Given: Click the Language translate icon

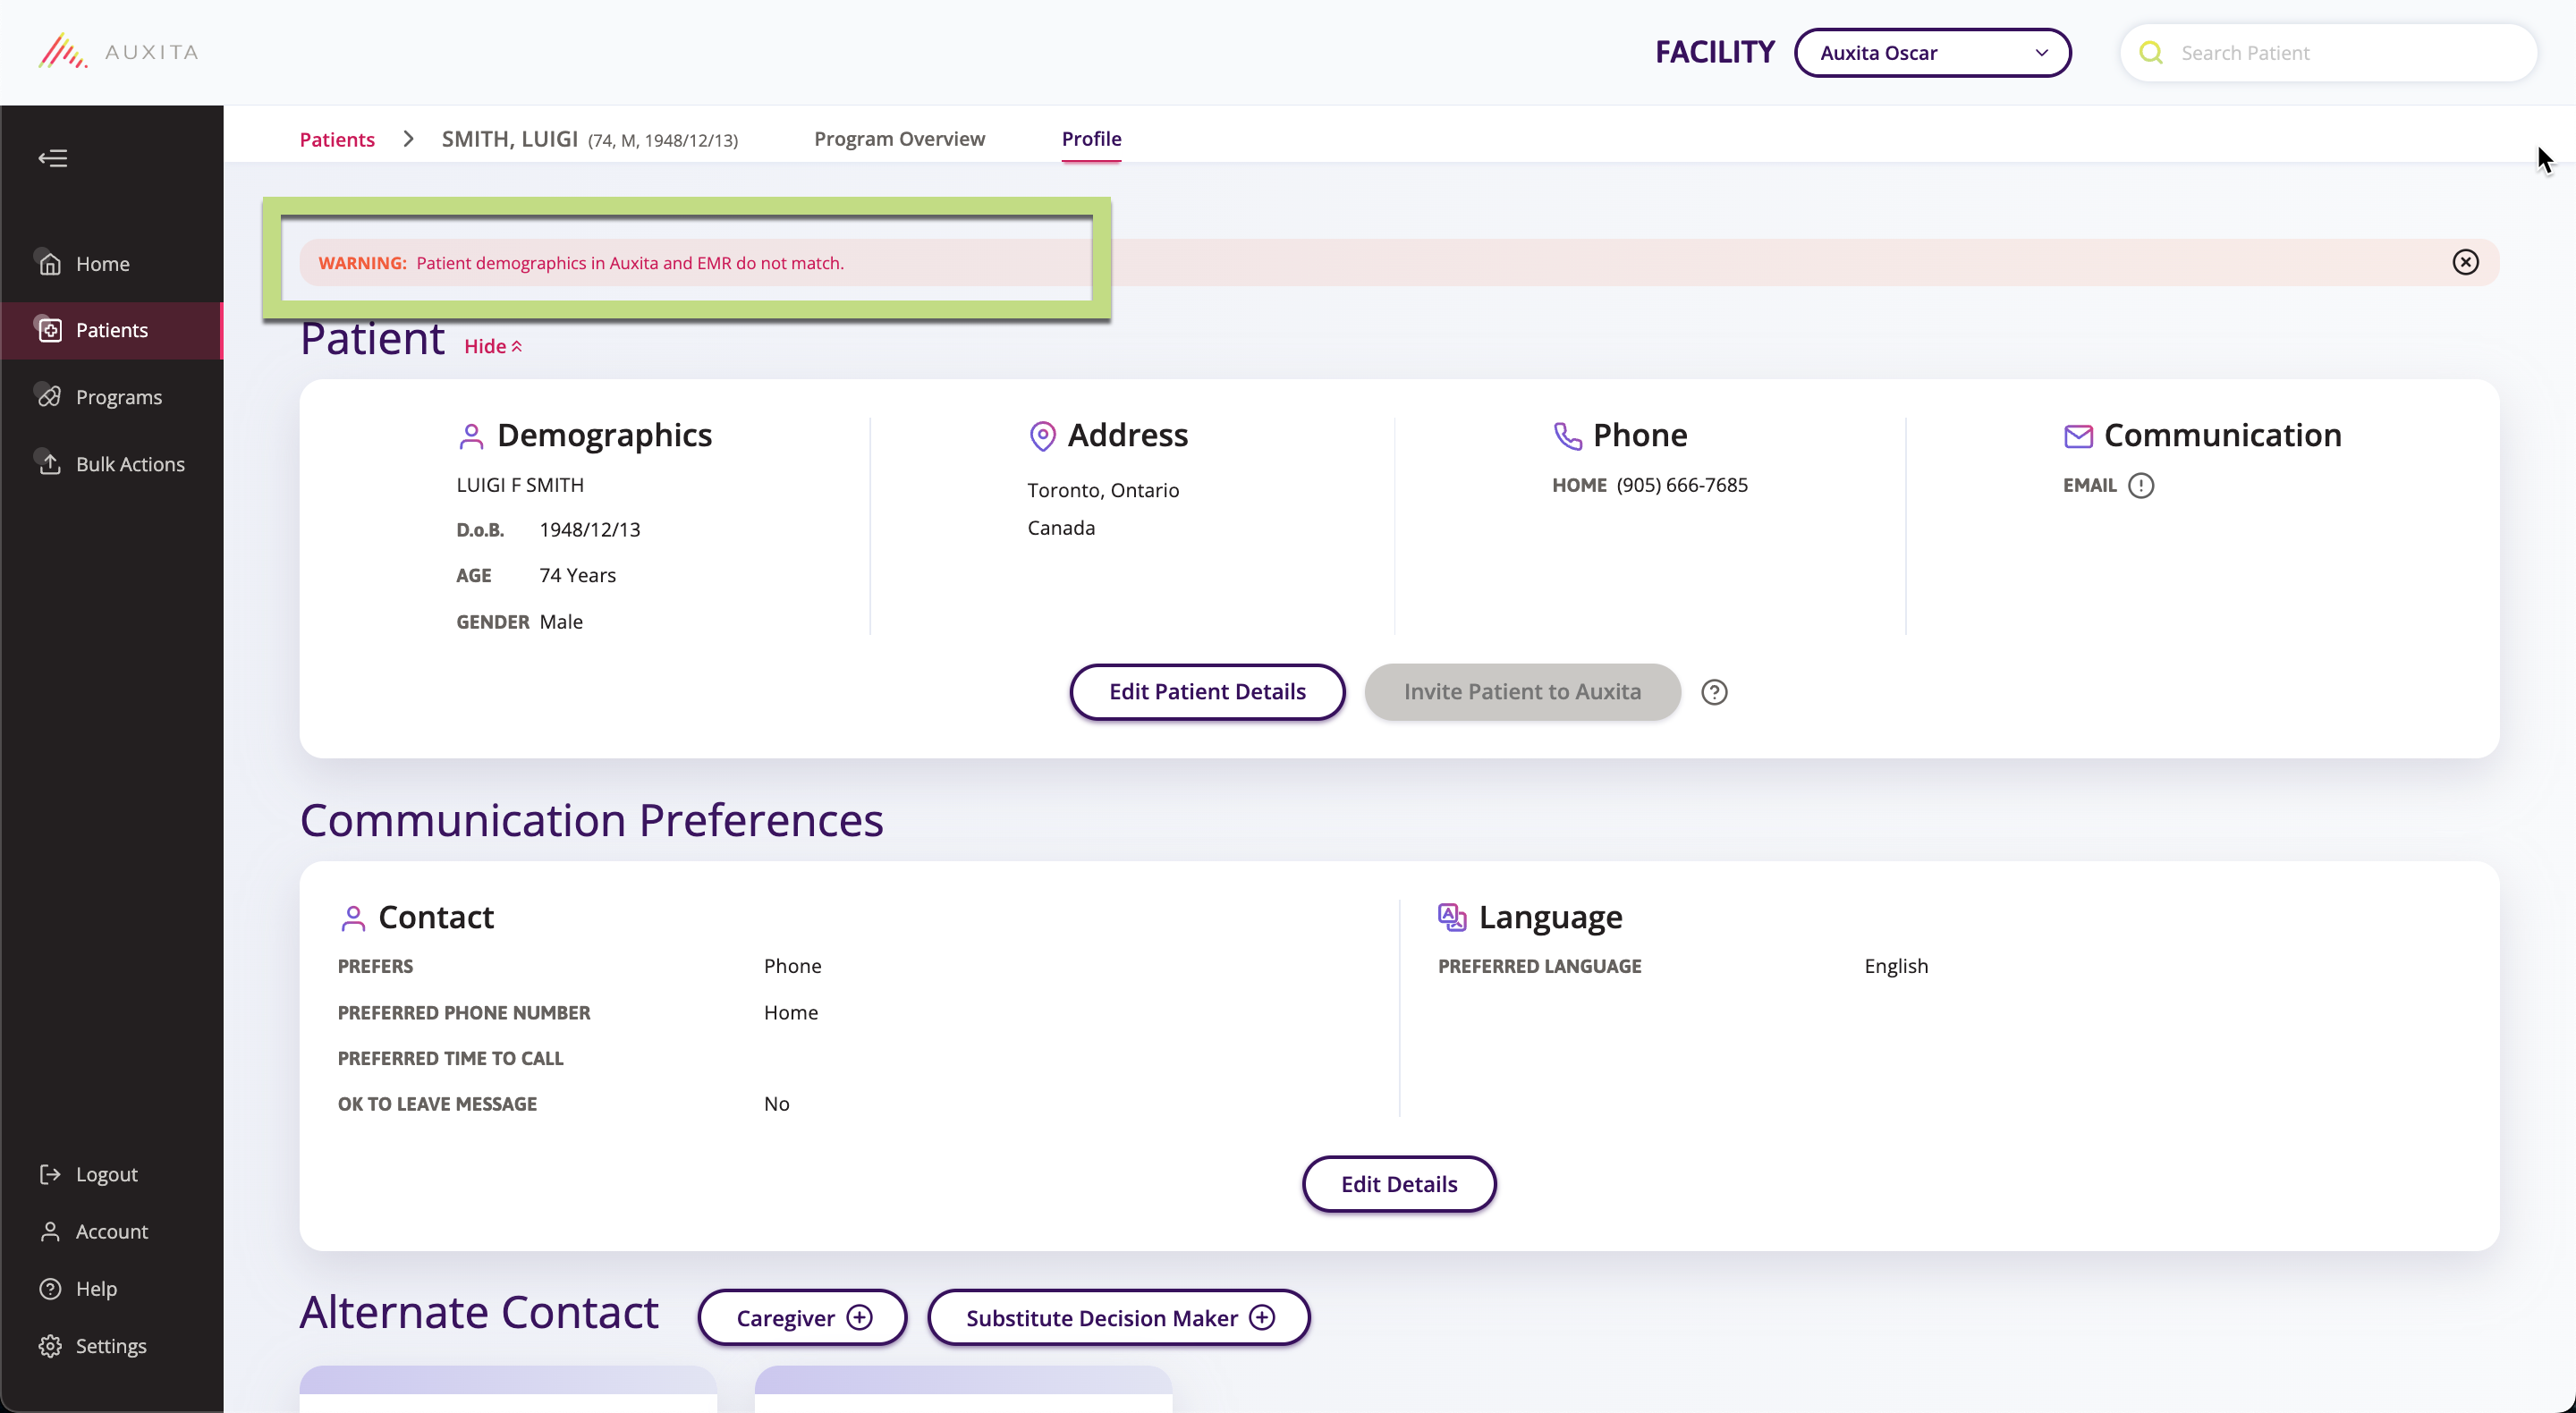Looking at the screenshot, I should tap(1451, 917).
